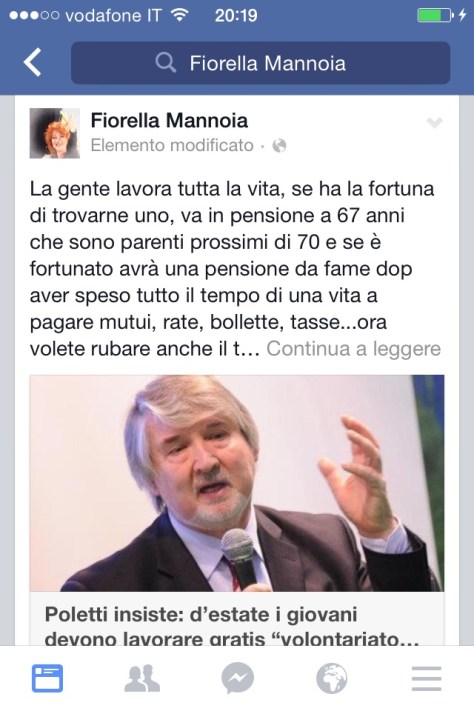Open the News Feed tab icon
The width and height of the screenshot is (474, 711).
(x=47, y=678)
